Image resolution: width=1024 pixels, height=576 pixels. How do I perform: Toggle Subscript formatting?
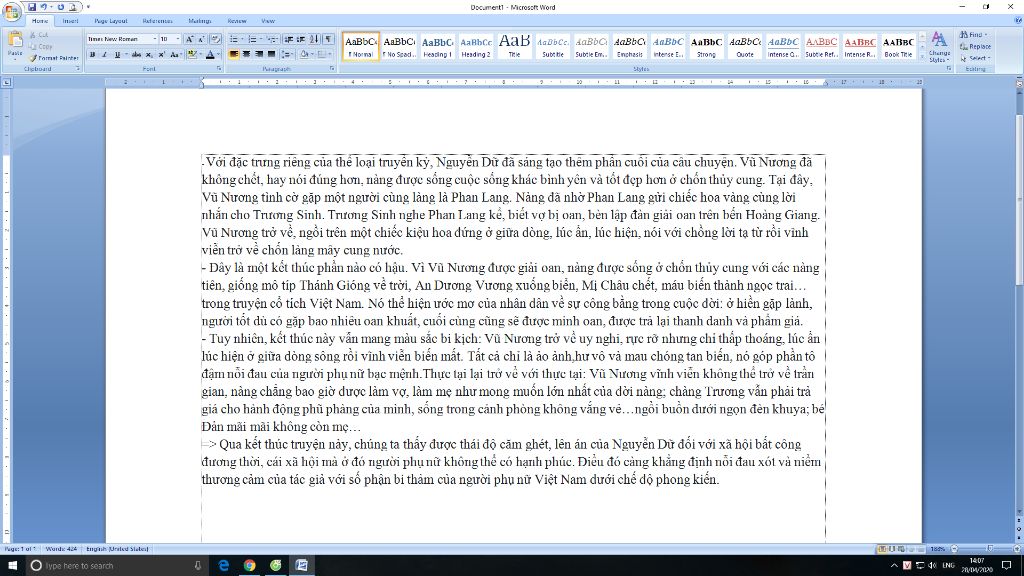pos(149,55)
